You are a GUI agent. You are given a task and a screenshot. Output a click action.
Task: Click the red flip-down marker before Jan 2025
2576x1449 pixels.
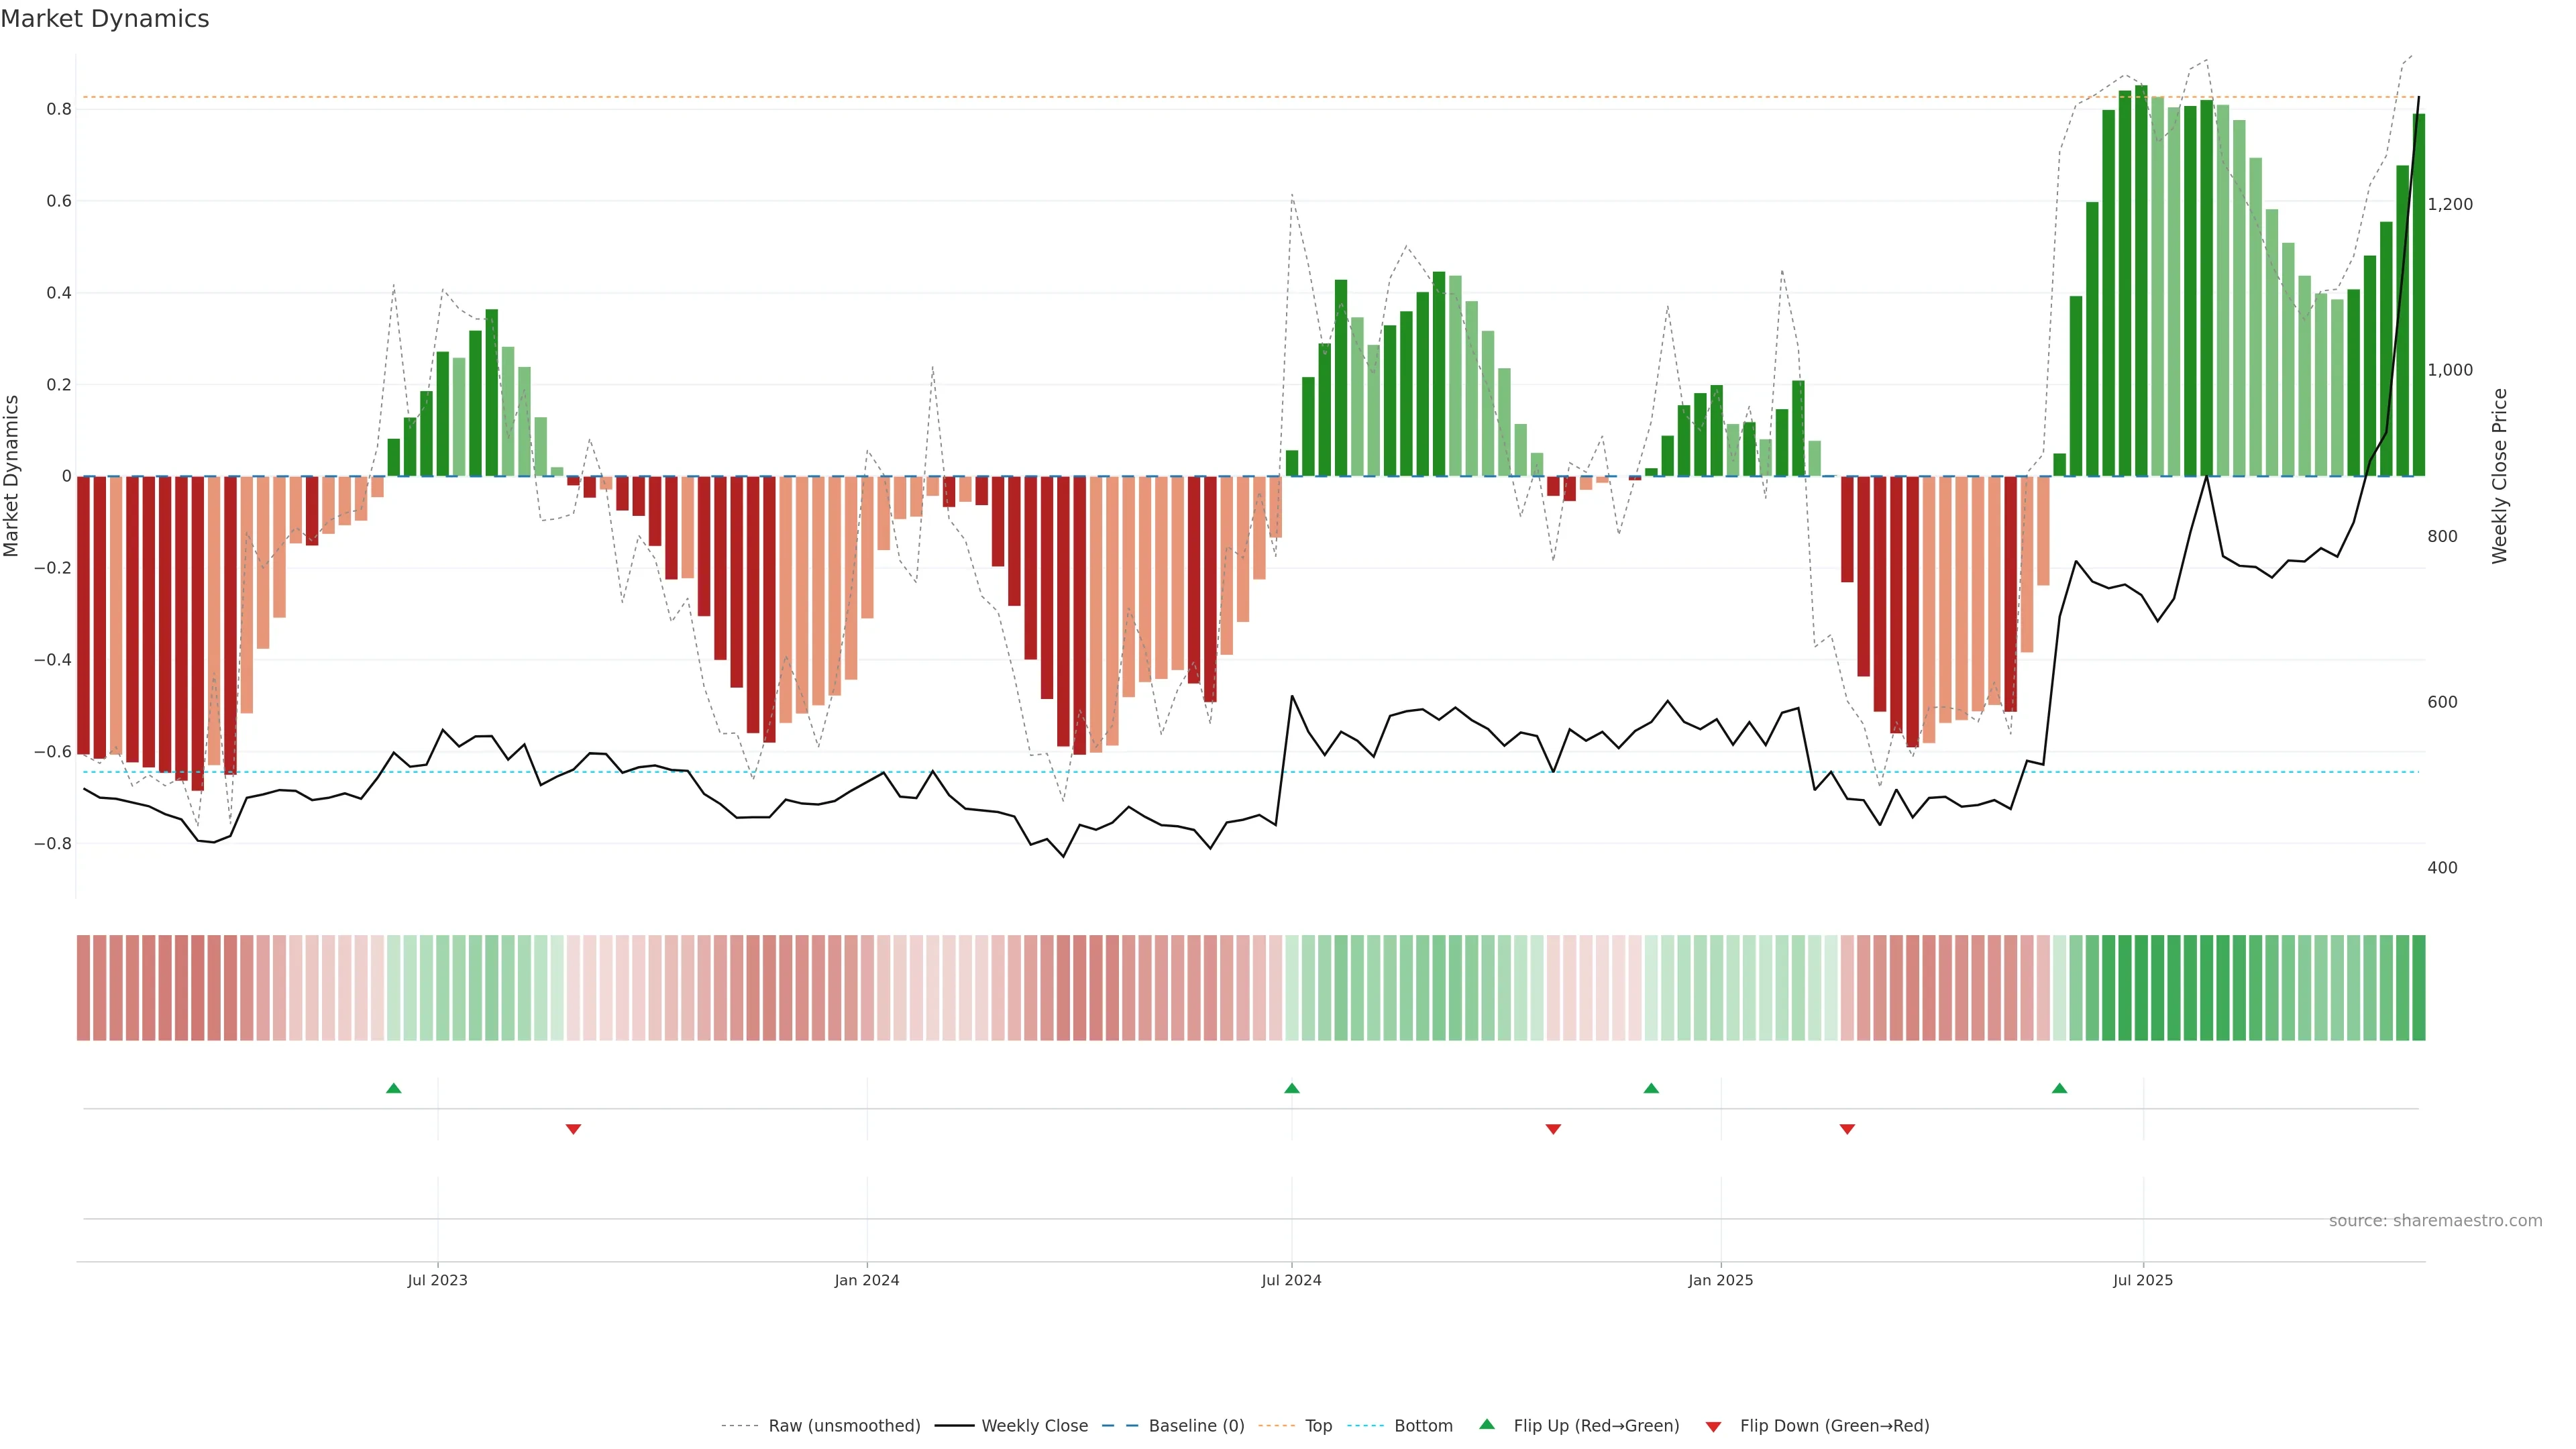coord(1553,1129)
